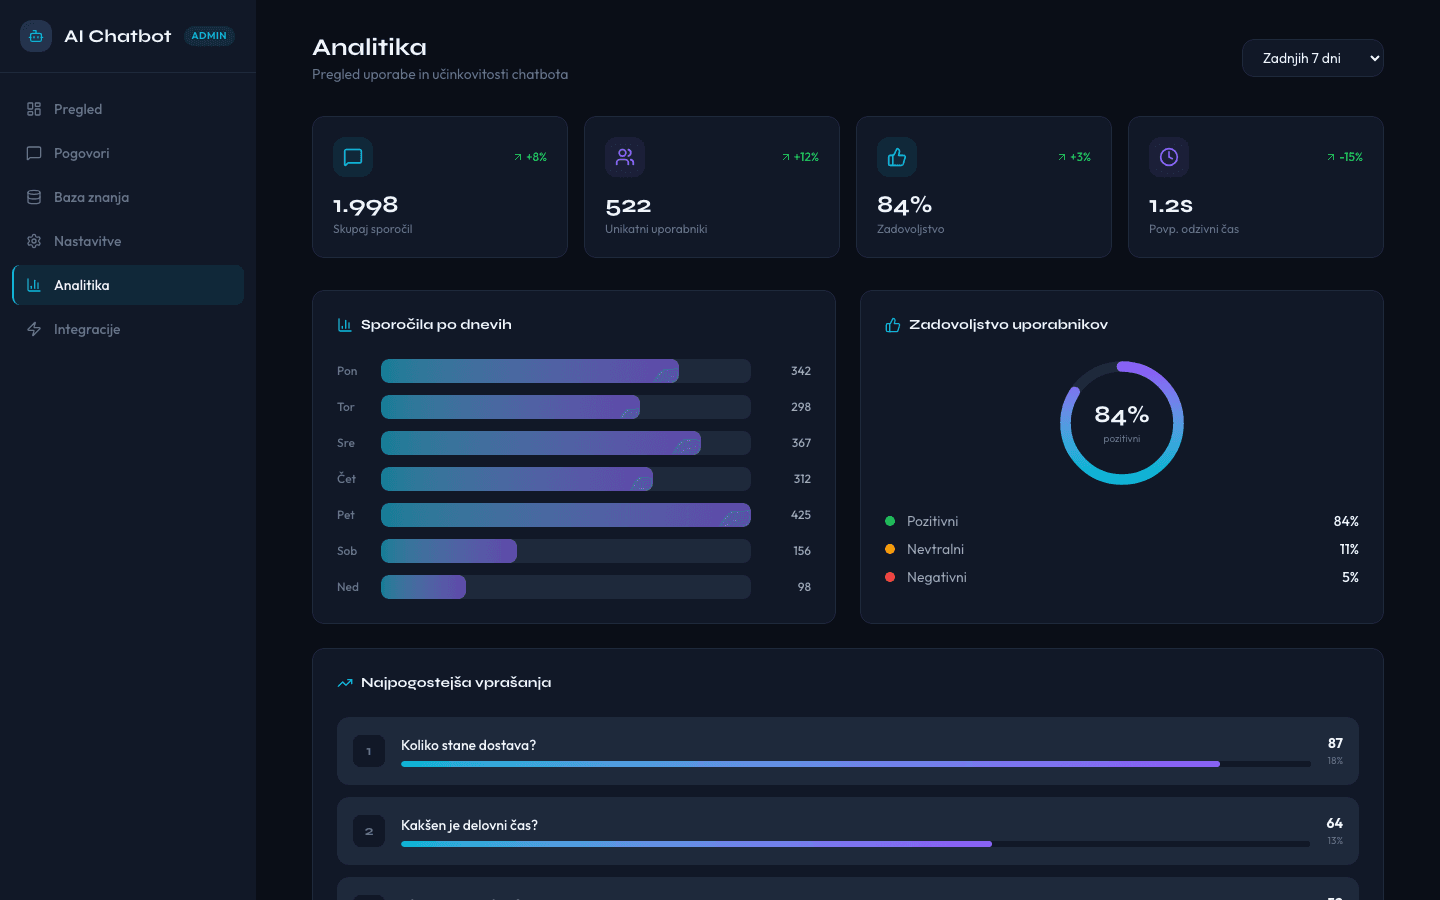Click the Baza znanja database icon

click(34, 197)
